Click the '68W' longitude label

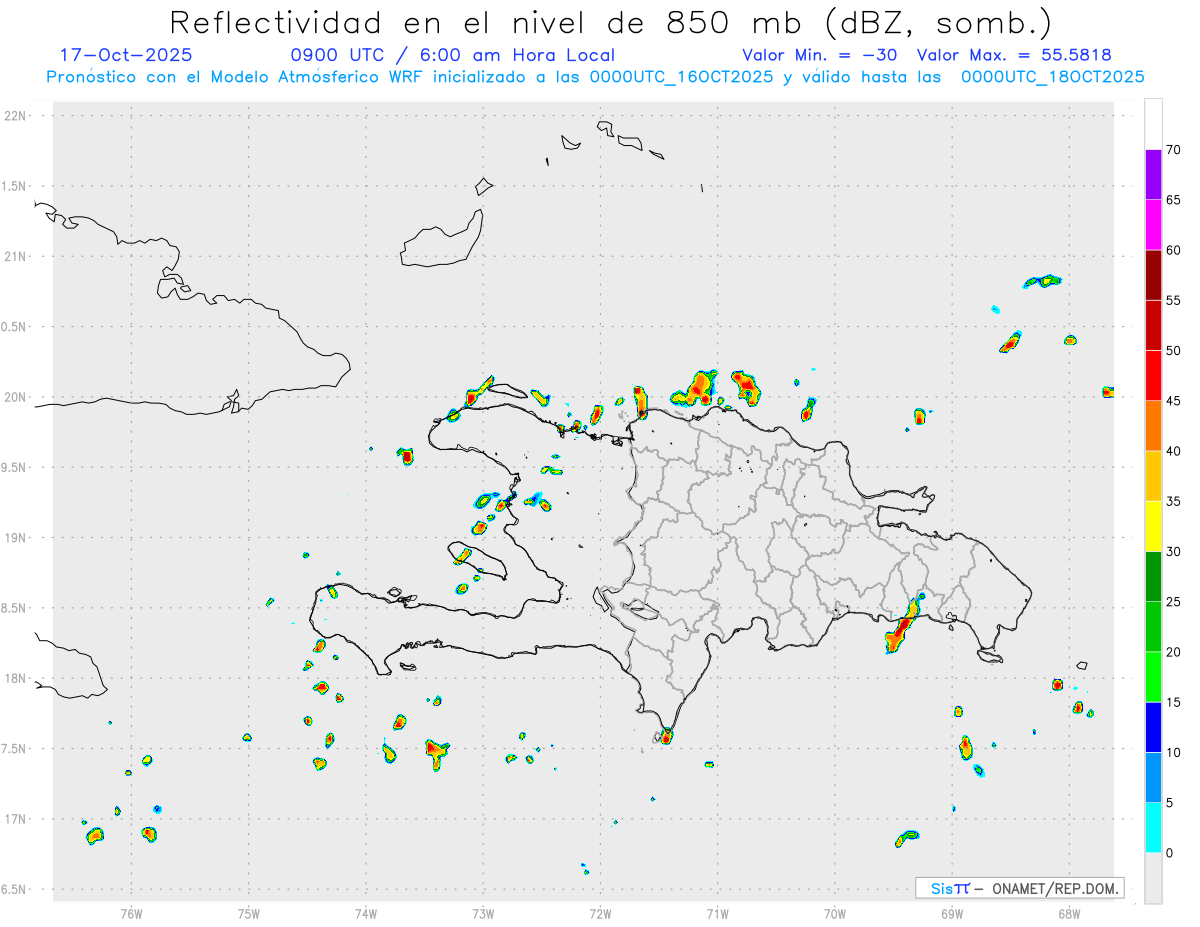1069,913
